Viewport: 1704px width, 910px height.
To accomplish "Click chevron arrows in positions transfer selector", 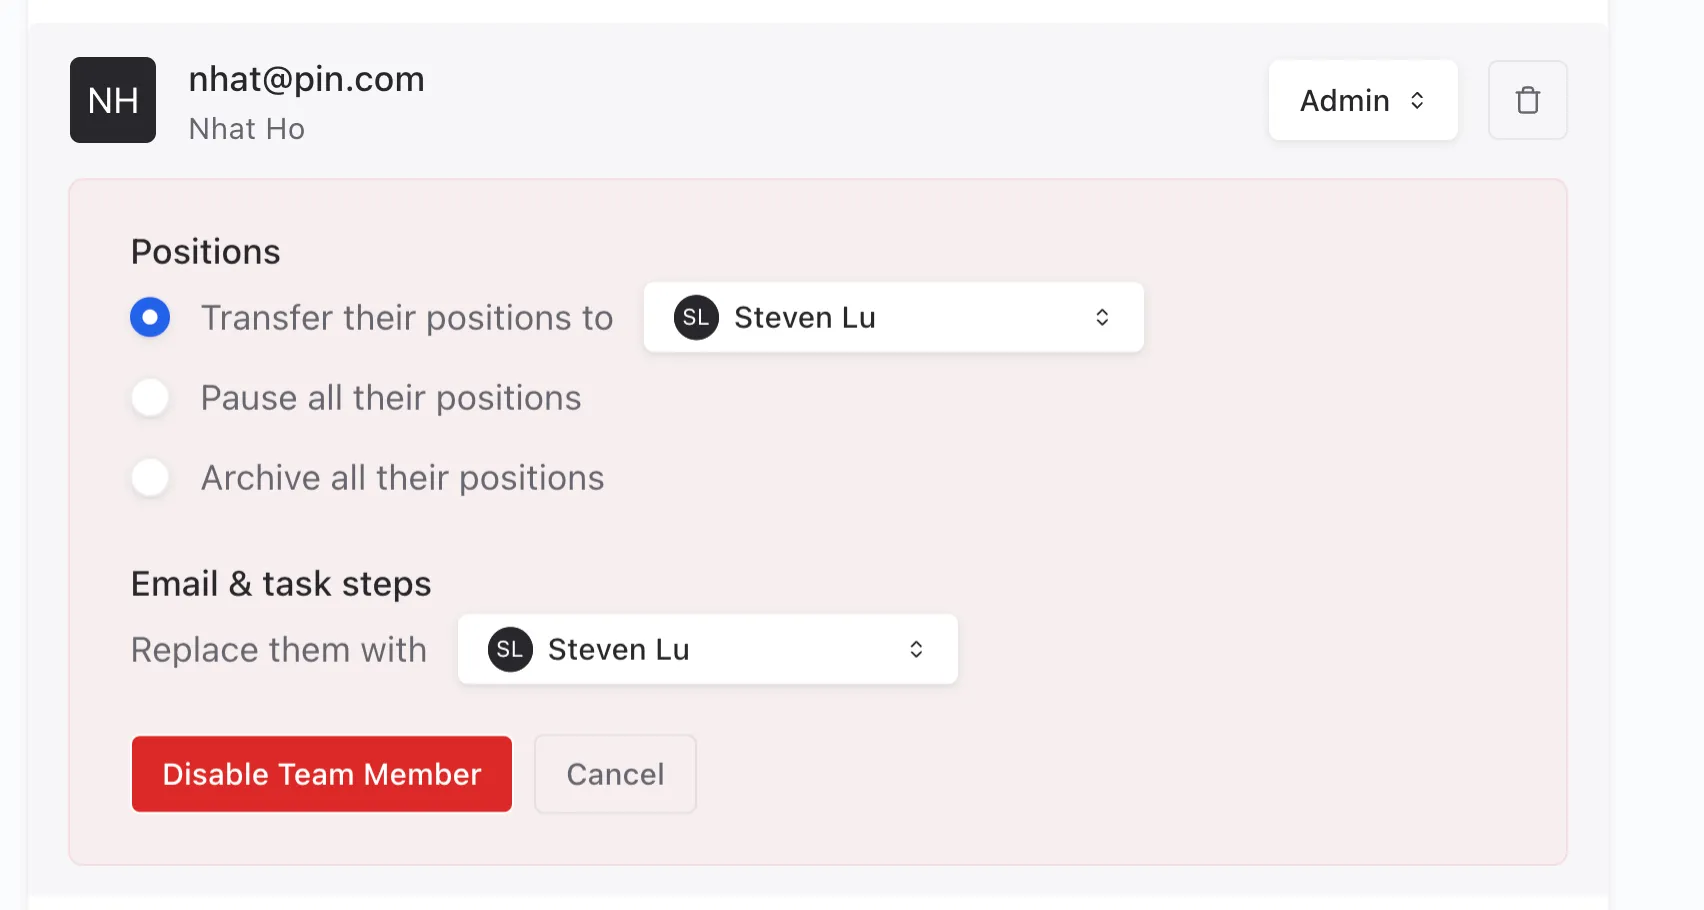I will coord(1102,317).
